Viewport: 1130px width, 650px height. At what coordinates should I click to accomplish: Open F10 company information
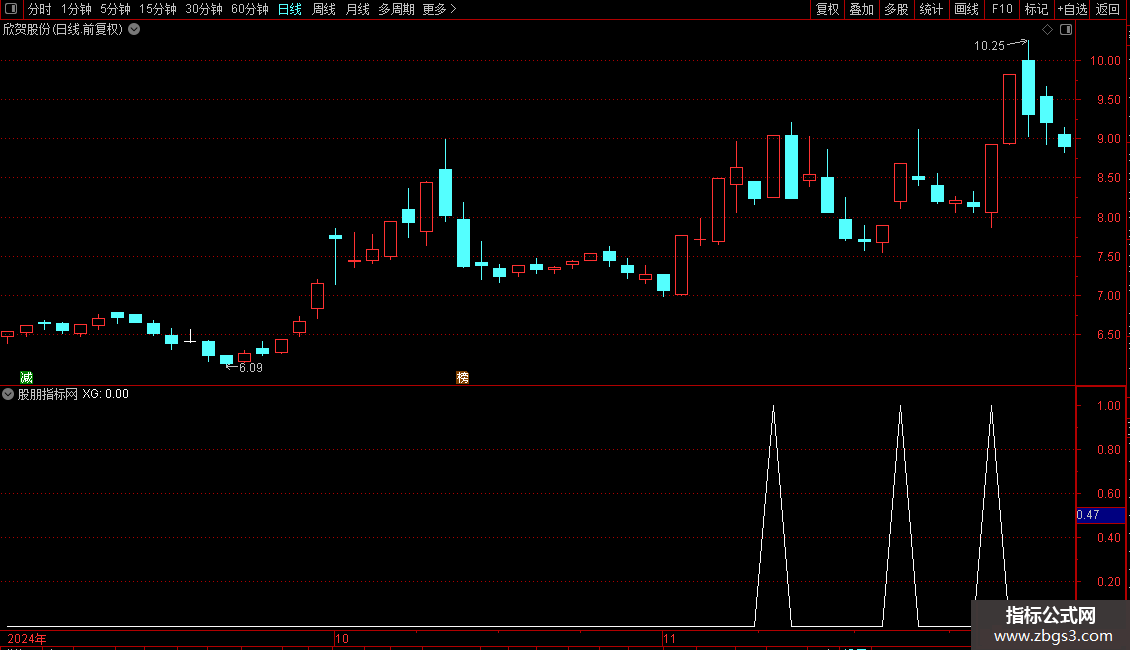tap(1002, 9)
